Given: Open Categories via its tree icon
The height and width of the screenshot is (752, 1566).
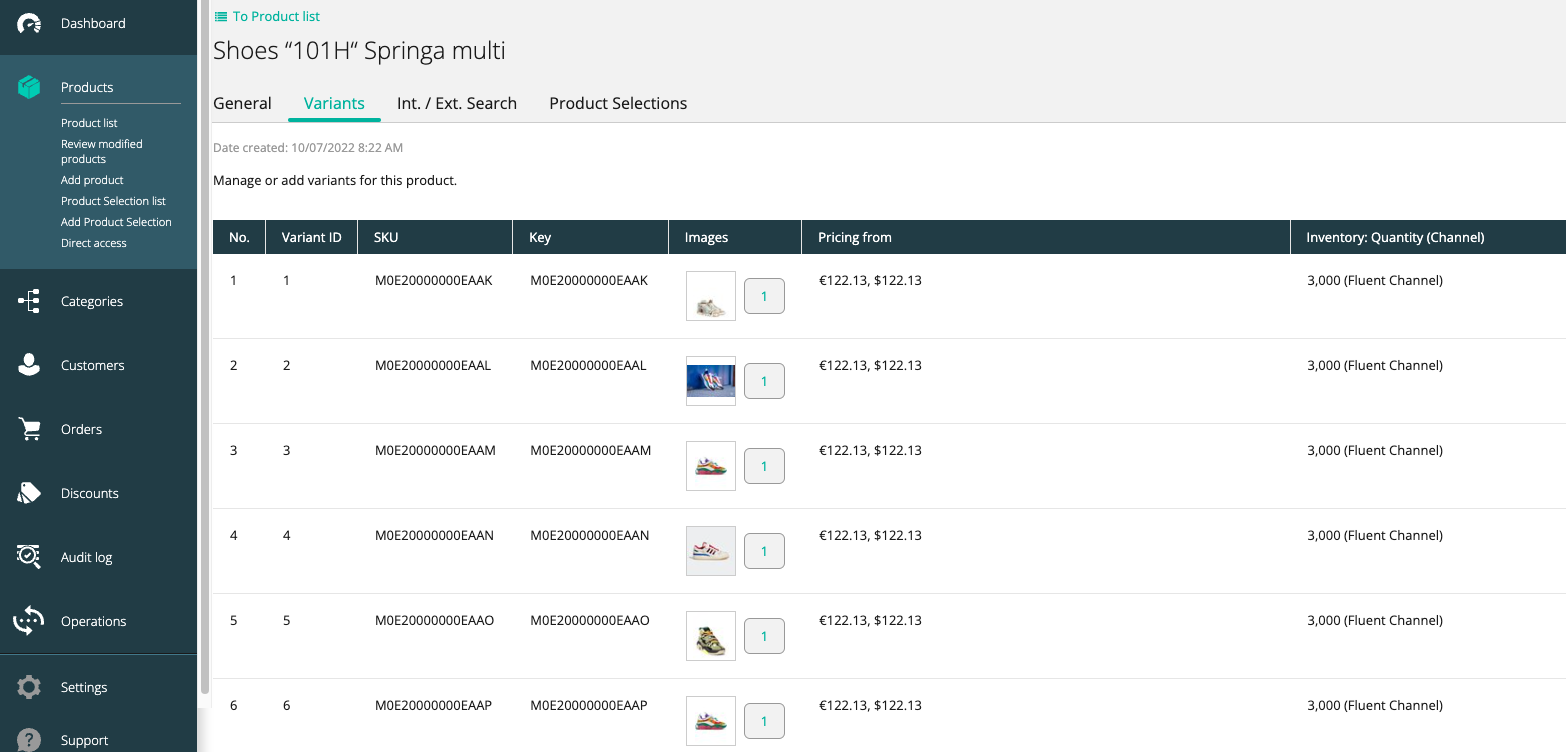Looking at the screenshot, I should (x=29, y=301).
